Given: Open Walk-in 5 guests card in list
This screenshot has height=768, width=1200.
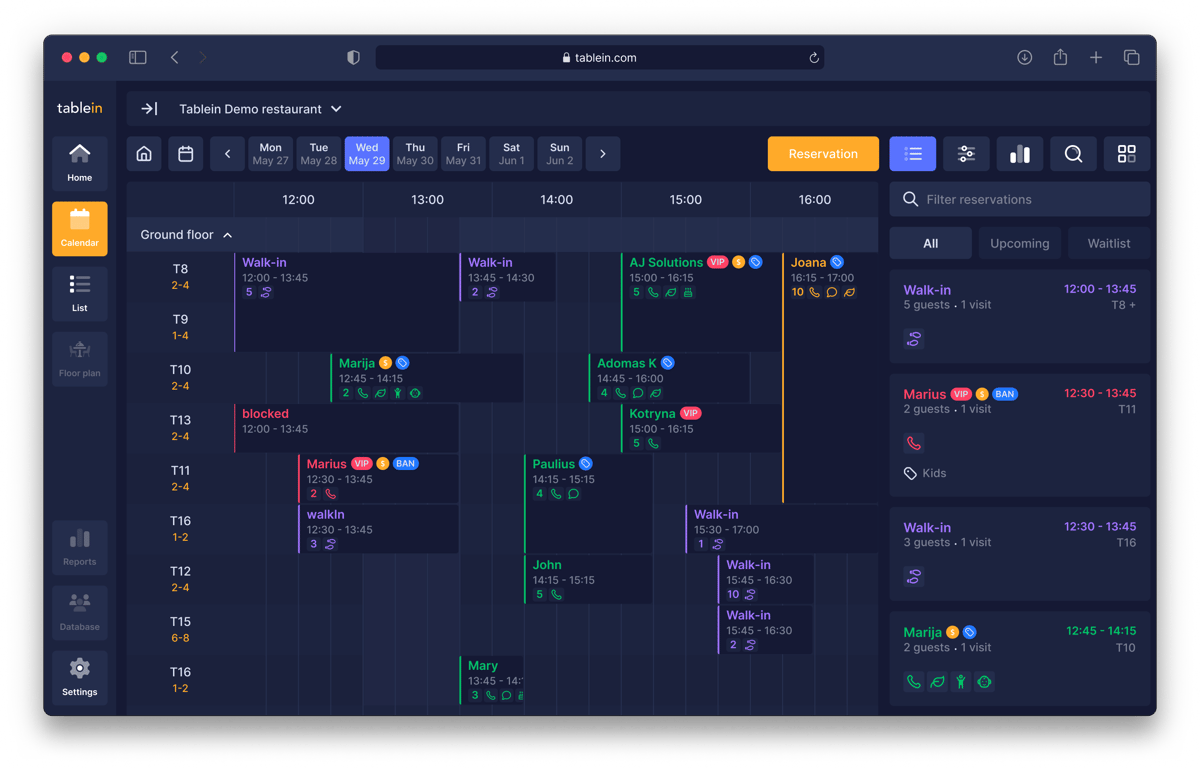Looking at the screenshot, I should point(1020,317).
